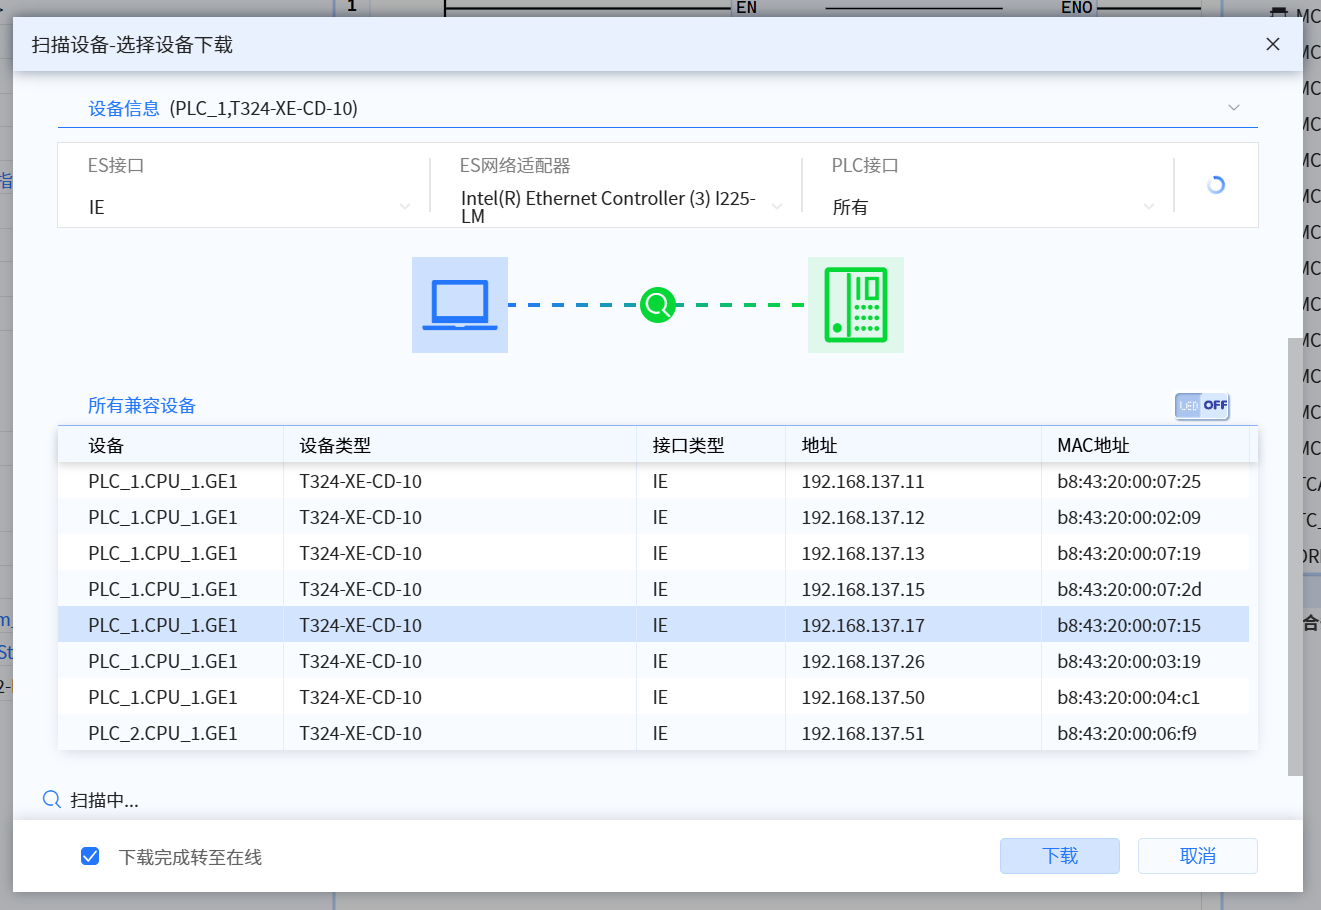Click the 下载 button
This screenshot has height=910, width=1321.
[x=1060, y=856]
